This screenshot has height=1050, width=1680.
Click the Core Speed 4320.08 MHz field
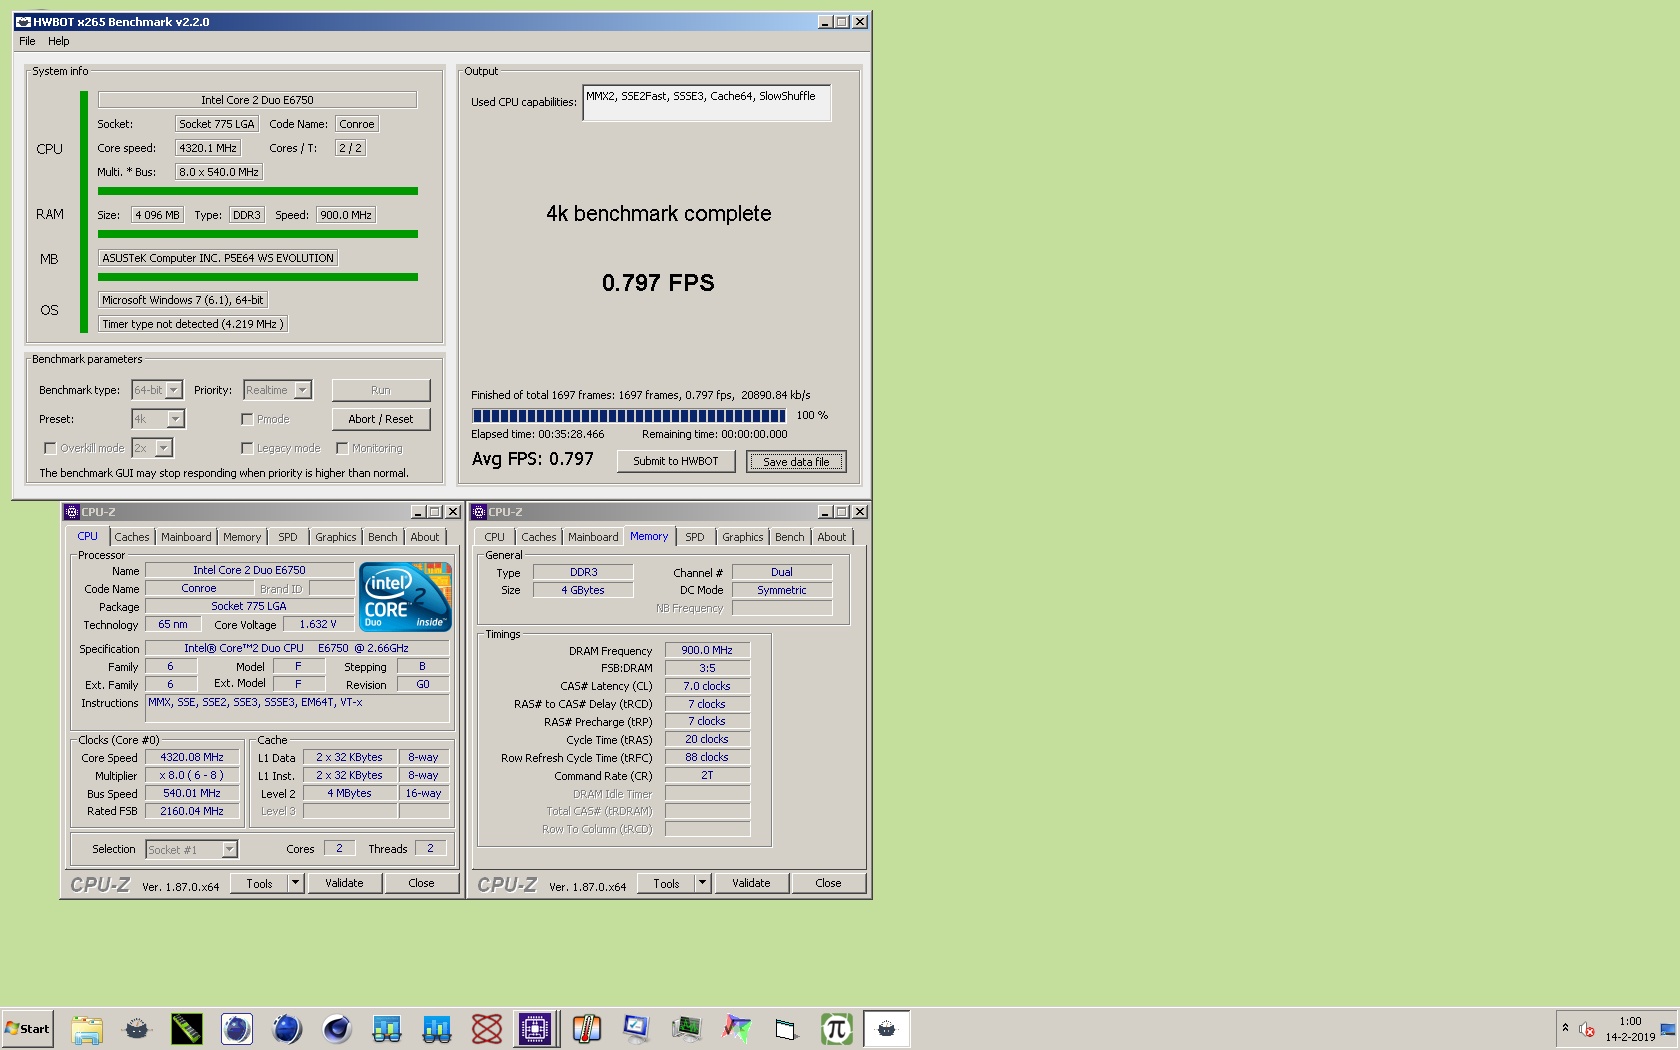[192, 757]
